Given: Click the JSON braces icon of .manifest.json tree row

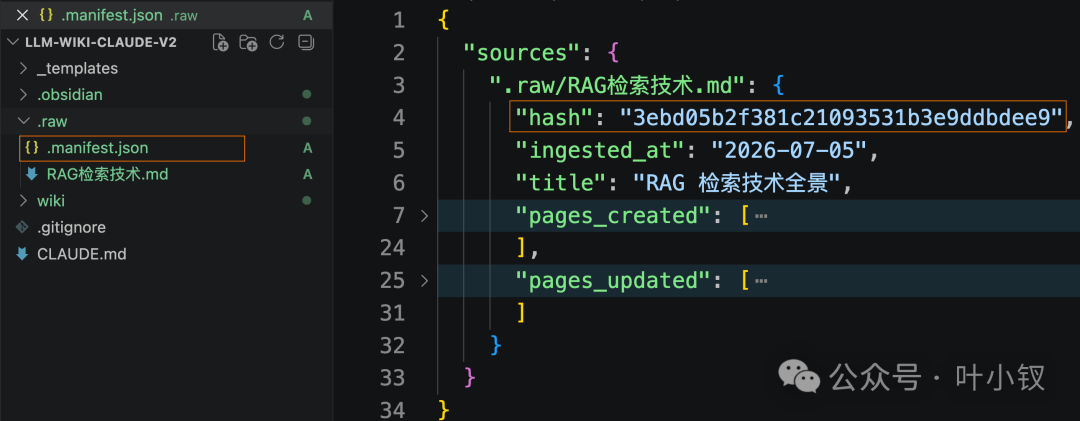Looking at the screenshot, I should point(31,147).
